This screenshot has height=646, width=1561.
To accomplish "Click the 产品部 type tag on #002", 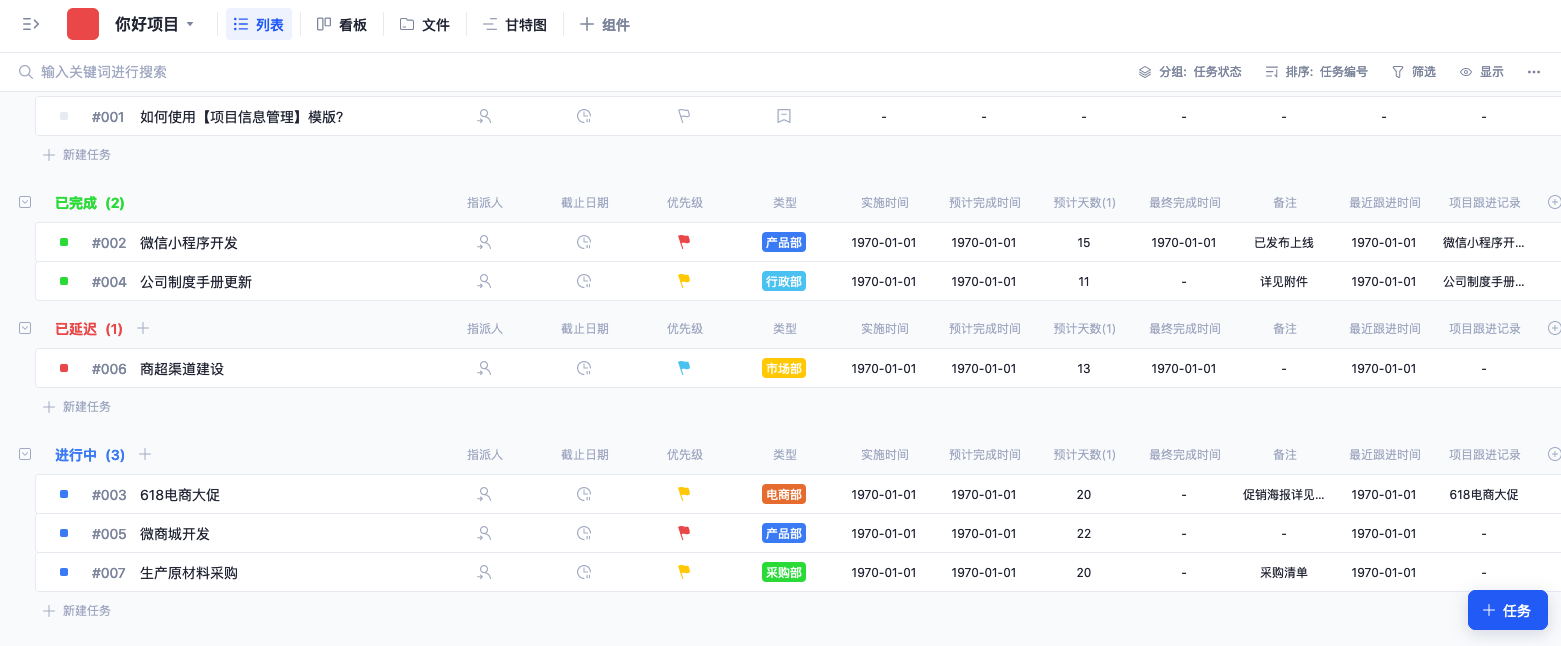I will (x=784, y=242).
